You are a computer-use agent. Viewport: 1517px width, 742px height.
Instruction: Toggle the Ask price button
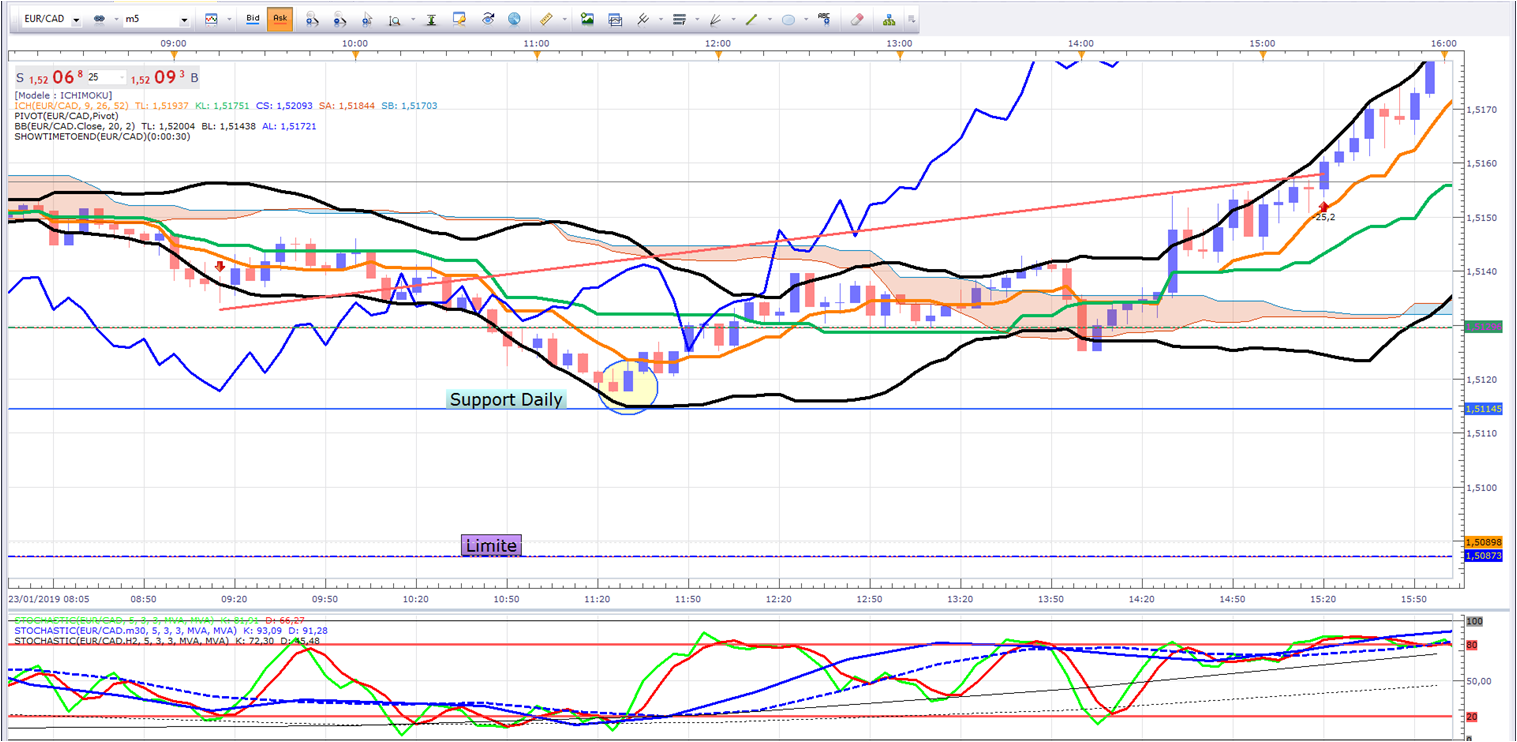click(x=280, y=19)
